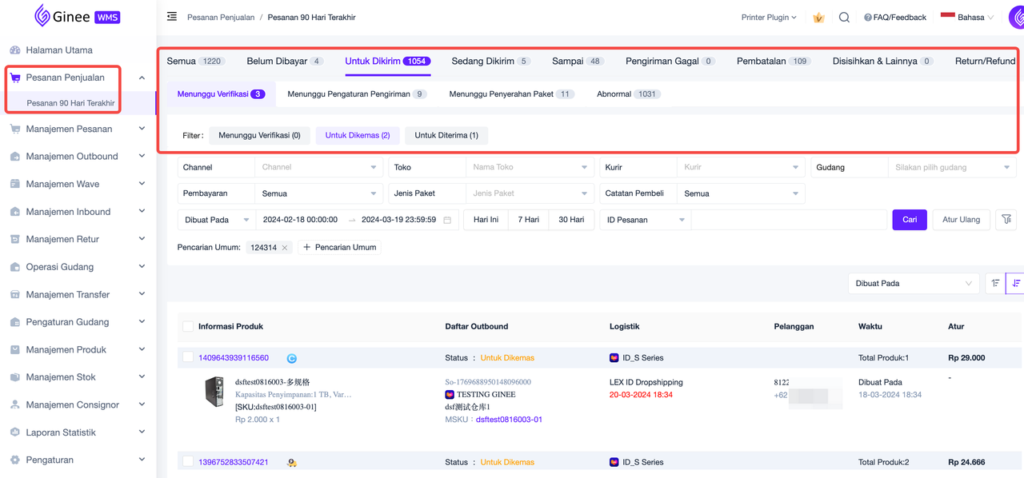The width and height of the screenshot is (1024, 478).
Task: Click the search magnifier icon in header
Action: click(x=845, y=17)
